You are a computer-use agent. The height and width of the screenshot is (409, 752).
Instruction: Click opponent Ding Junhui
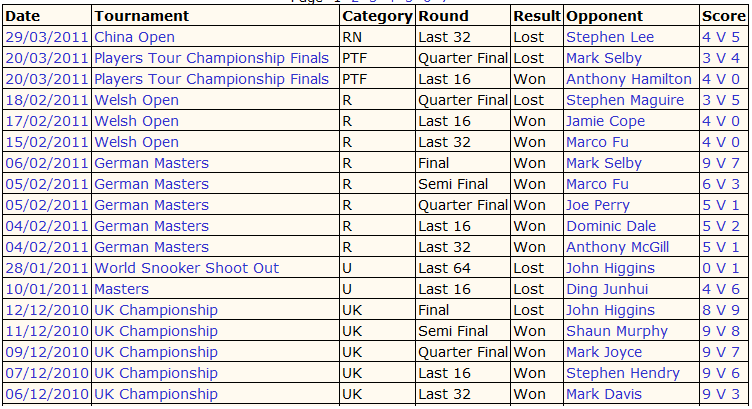607,289
